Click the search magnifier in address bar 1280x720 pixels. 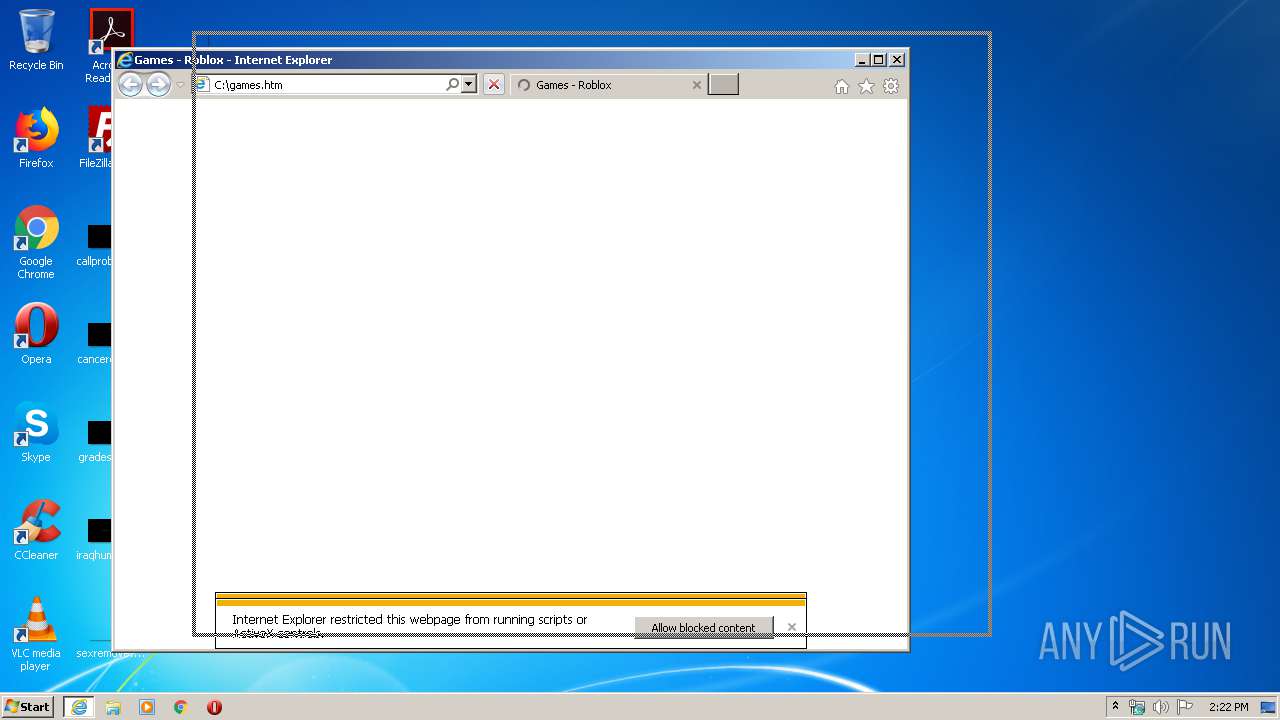(x=452, y=85)
